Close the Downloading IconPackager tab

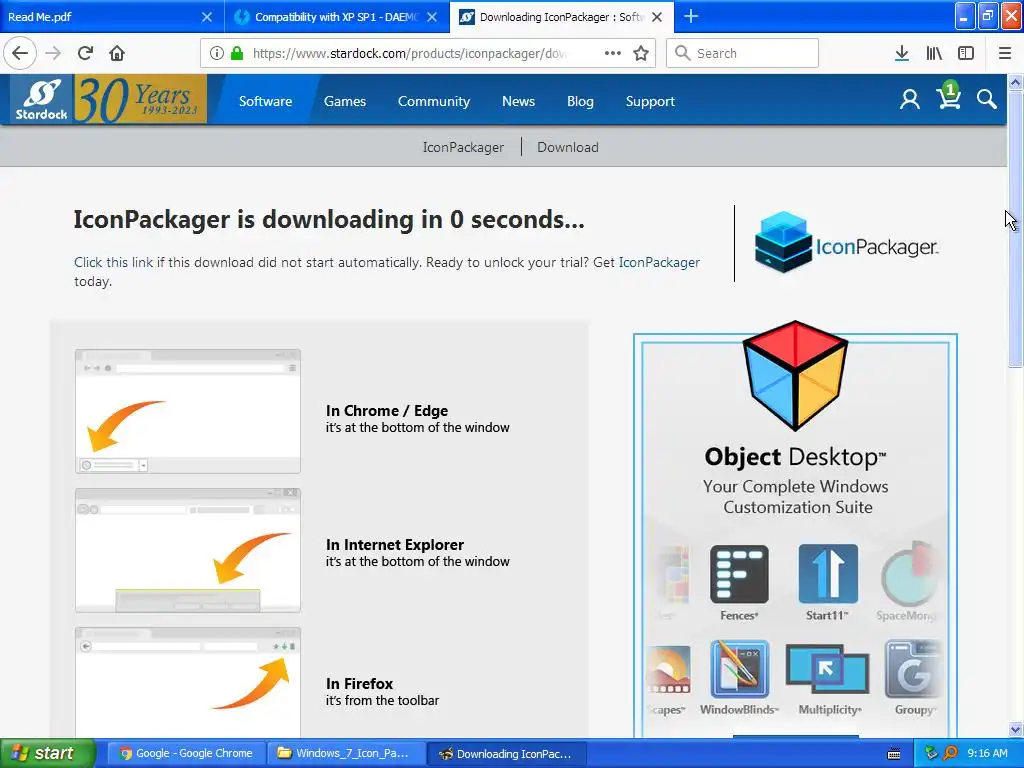click(x=658, y=17)
